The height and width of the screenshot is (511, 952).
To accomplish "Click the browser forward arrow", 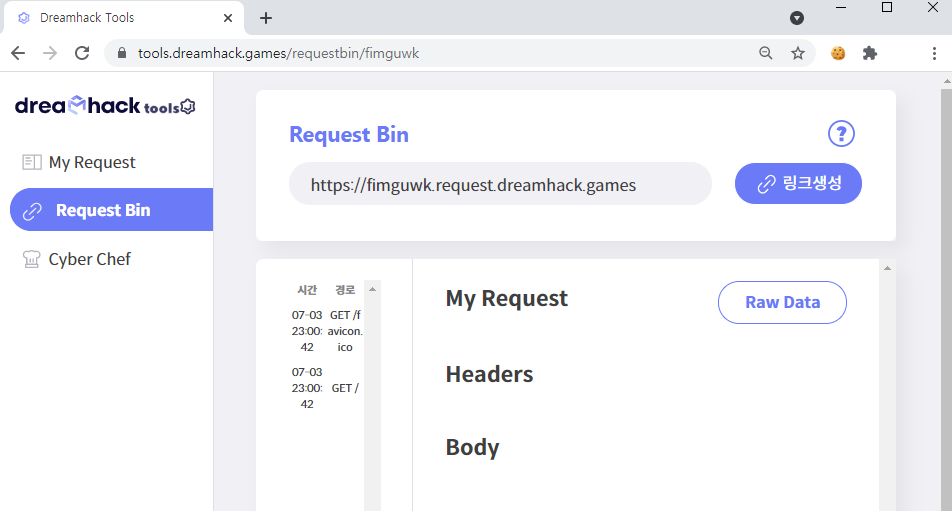I will tap(50, 53).
